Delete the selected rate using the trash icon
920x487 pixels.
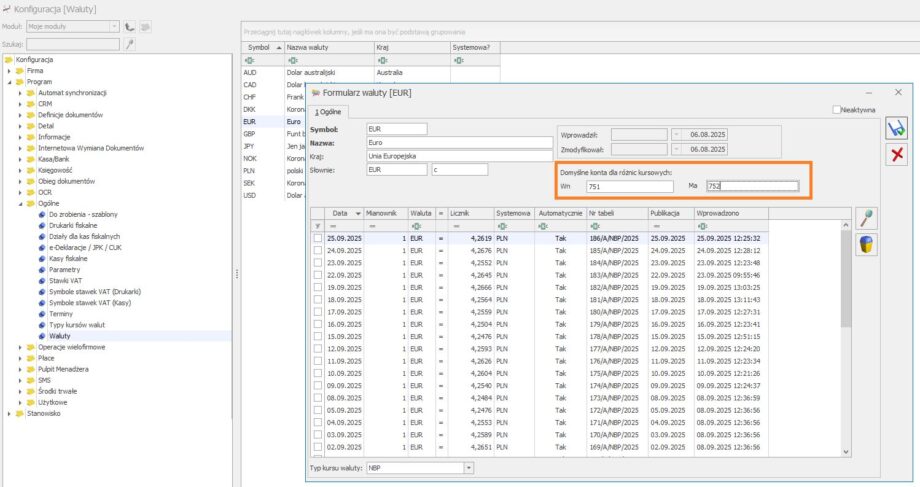(x=868, y=246)
